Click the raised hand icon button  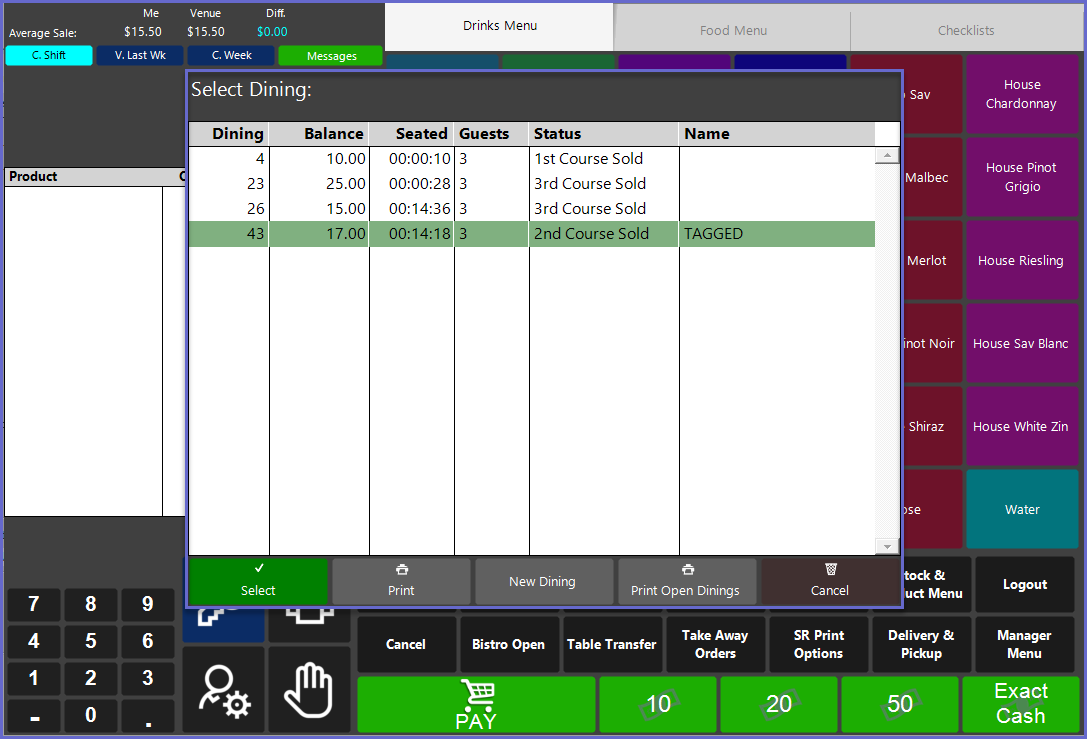308,691
